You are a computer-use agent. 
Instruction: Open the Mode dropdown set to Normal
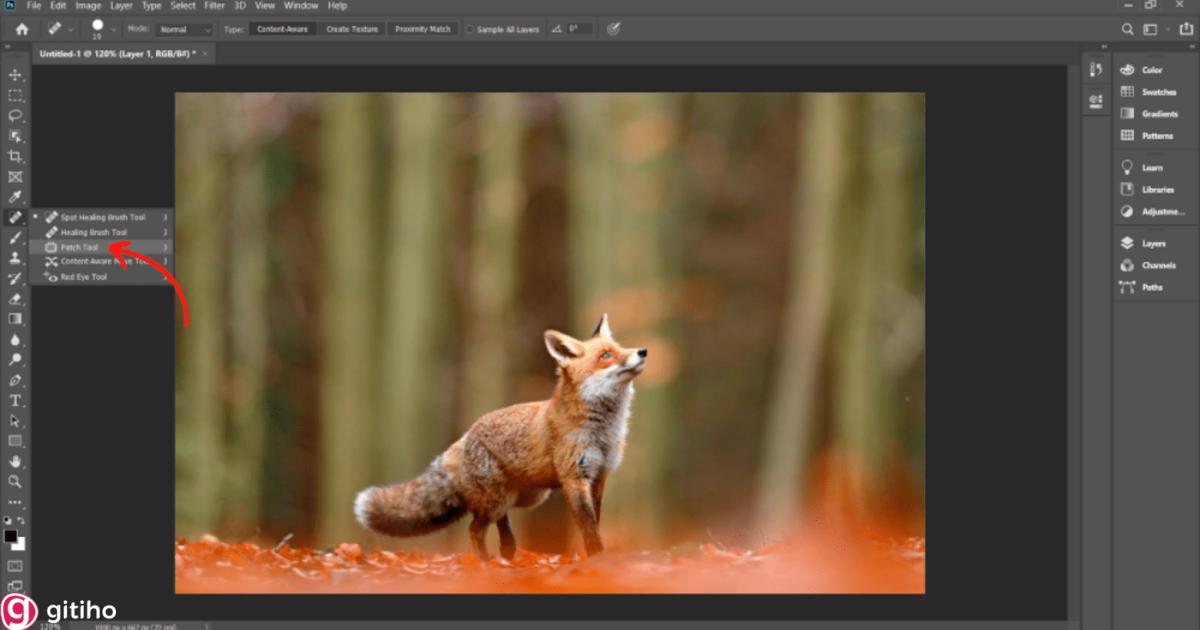(184, 28)
